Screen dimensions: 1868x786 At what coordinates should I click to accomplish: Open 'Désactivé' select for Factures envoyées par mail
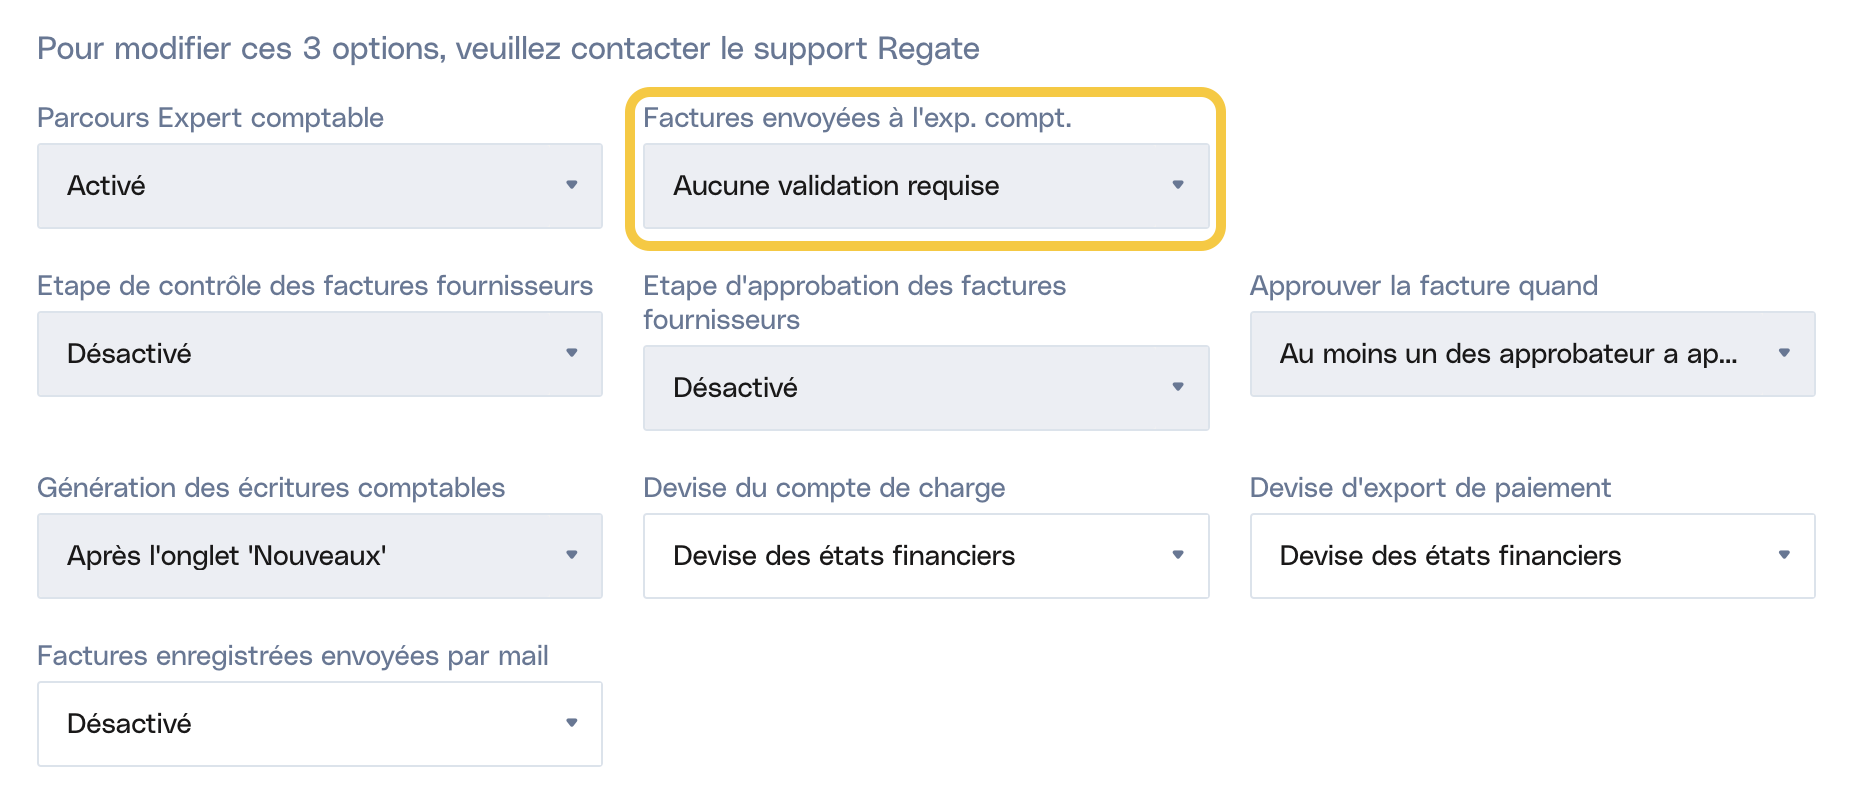click(x=300, y=724)
